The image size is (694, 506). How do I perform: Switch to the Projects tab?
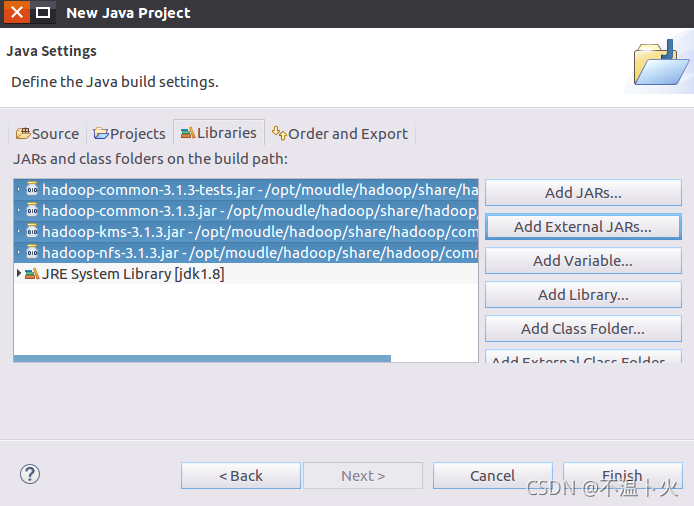pos(129,133)
